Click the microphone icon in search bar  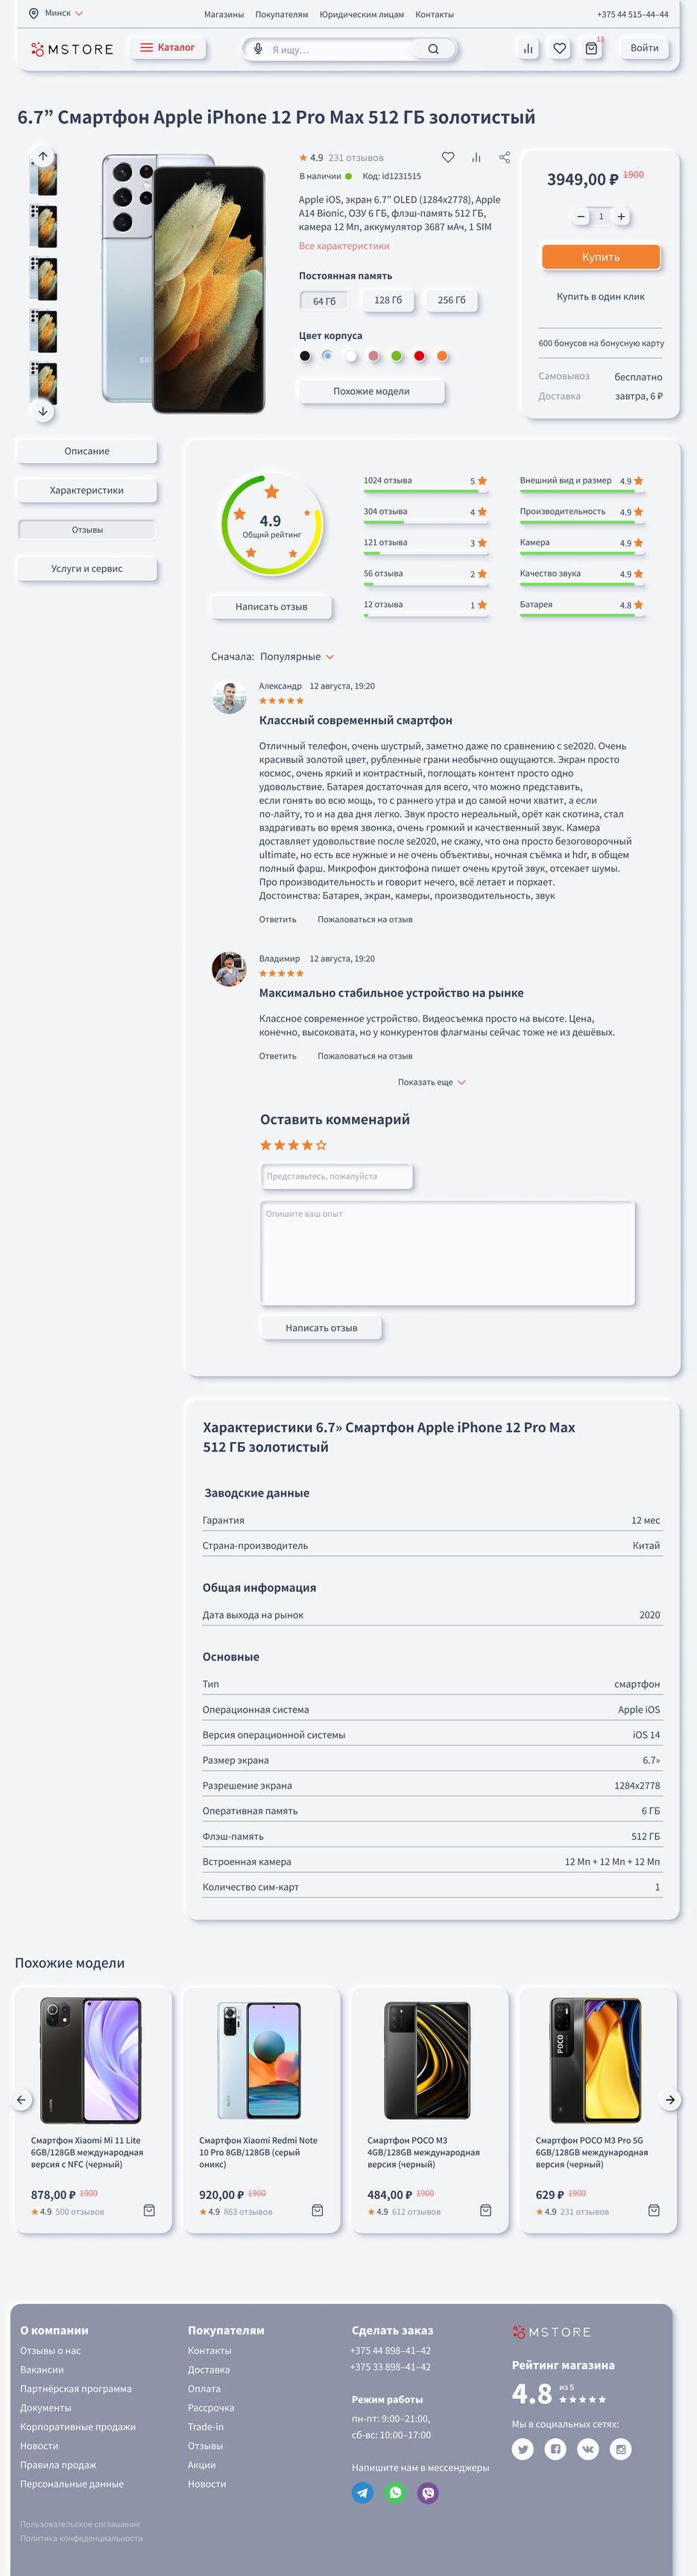coord(258,49)
